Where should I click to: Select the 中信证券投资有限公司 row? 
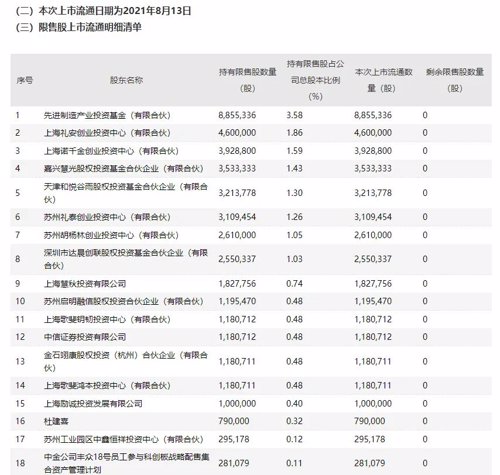[251, 337]
